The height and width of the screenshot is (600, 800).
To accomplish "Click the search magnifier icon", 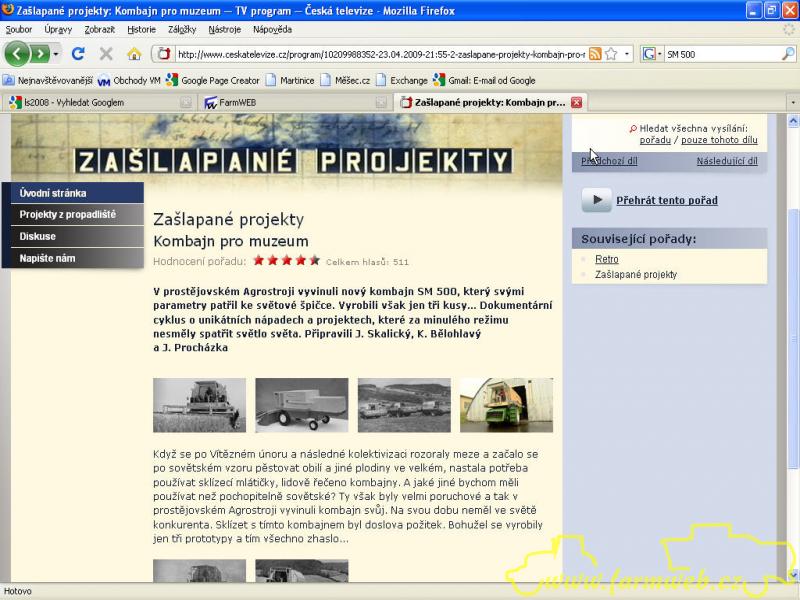I will pos(788,54).
